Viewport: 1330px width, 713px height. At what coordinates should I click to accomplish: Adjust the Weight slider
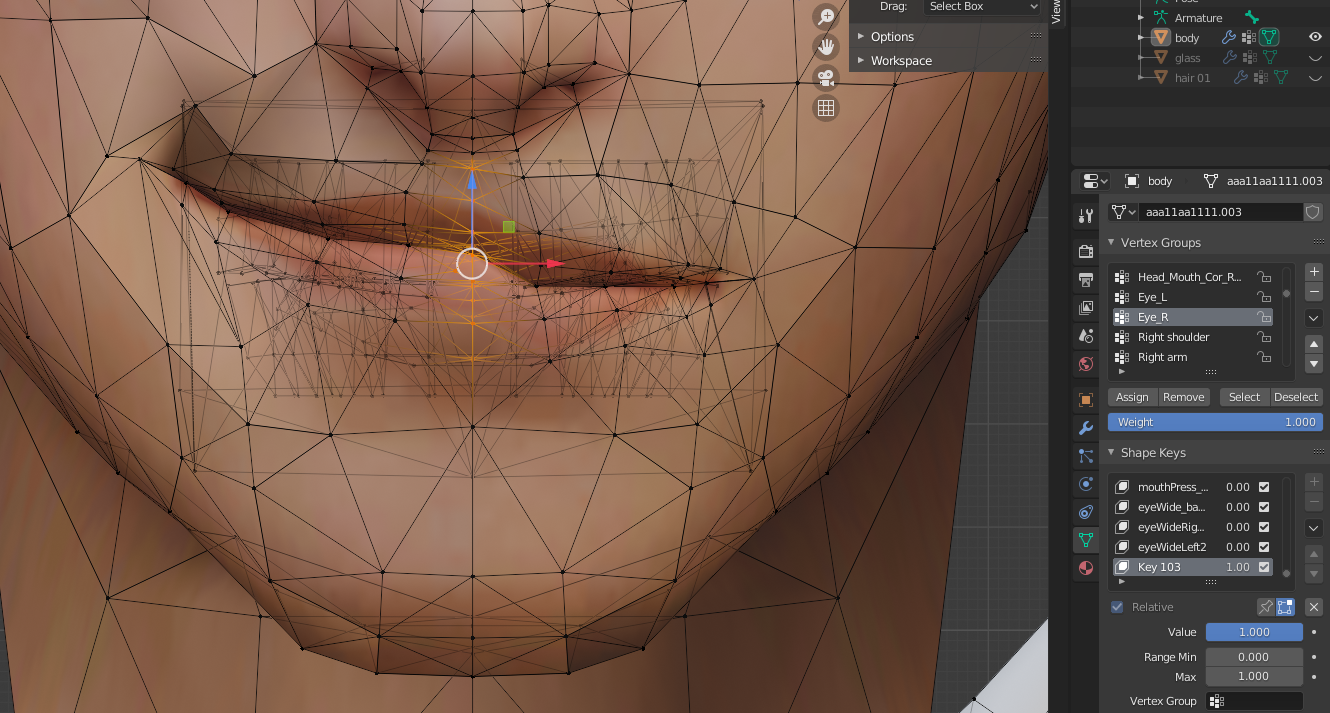click(x=1215, y=422)
